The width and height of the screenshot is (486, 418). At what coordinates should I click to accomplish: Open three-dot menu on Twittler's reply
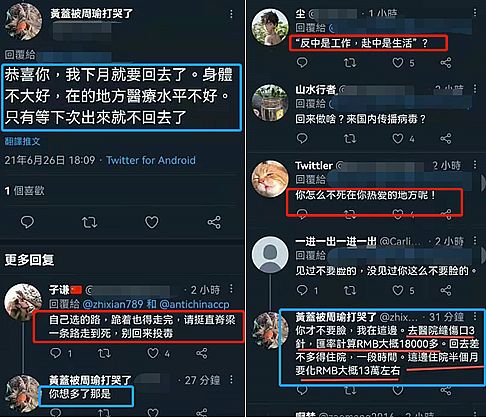(475, 165)
